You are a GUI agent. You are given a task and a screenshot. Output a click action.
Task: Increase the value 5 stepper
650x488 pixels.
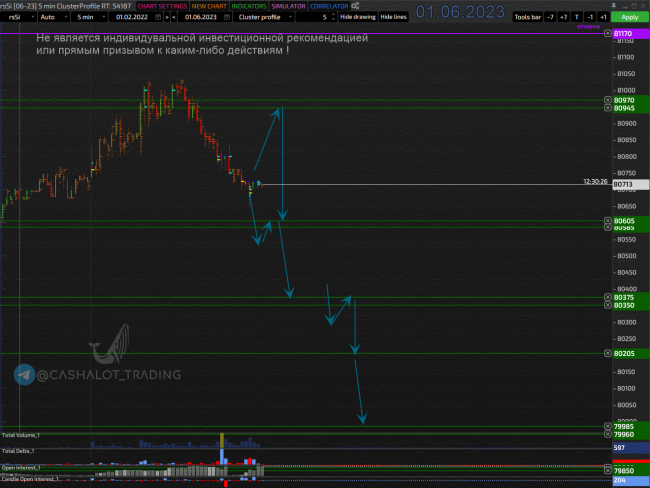[333, 15]
